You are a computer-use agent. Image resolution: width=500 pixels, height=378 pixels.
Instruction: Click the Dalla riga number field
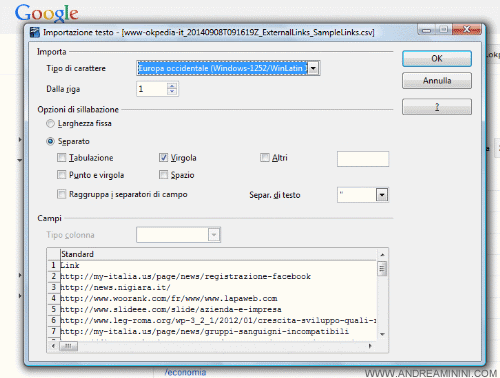(152, 89)
